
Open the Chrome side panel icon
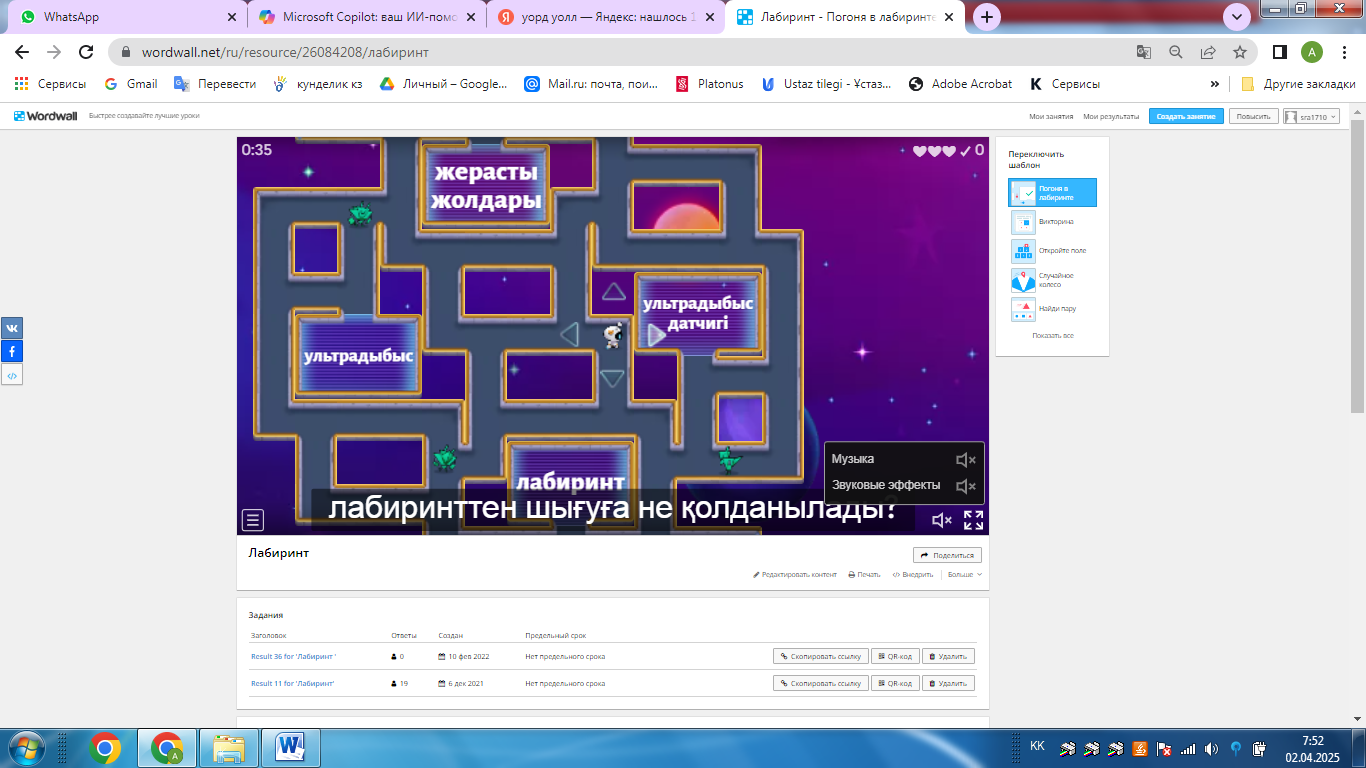(1279, 52)
